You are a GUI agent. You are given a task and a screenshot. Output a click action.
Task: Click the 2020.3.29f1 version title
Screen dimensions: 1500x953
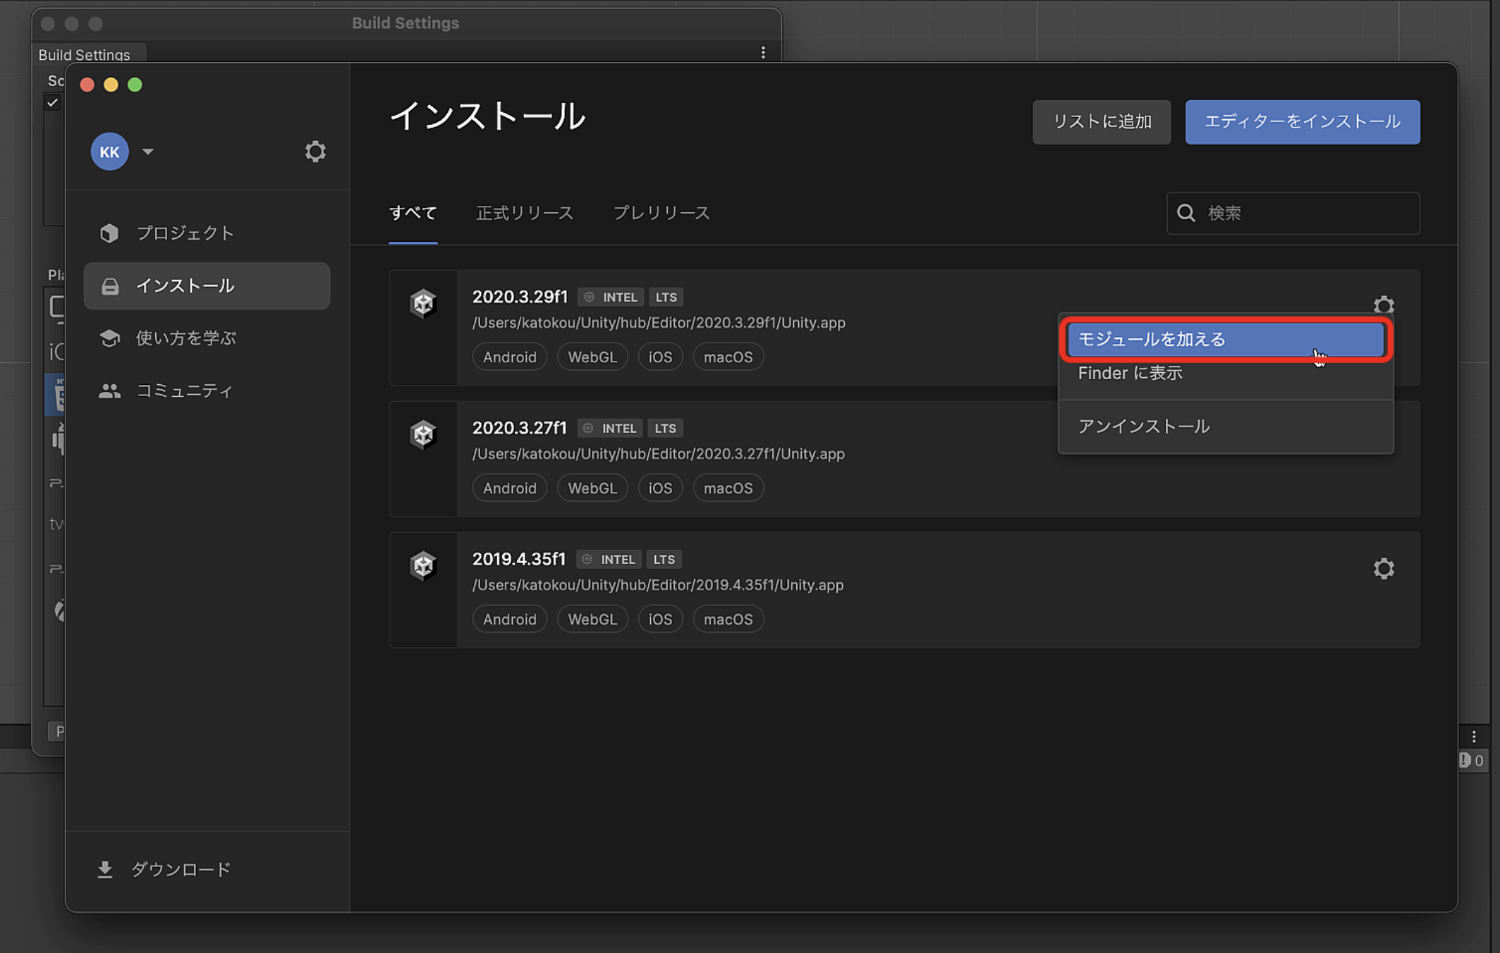click(520, 297)
